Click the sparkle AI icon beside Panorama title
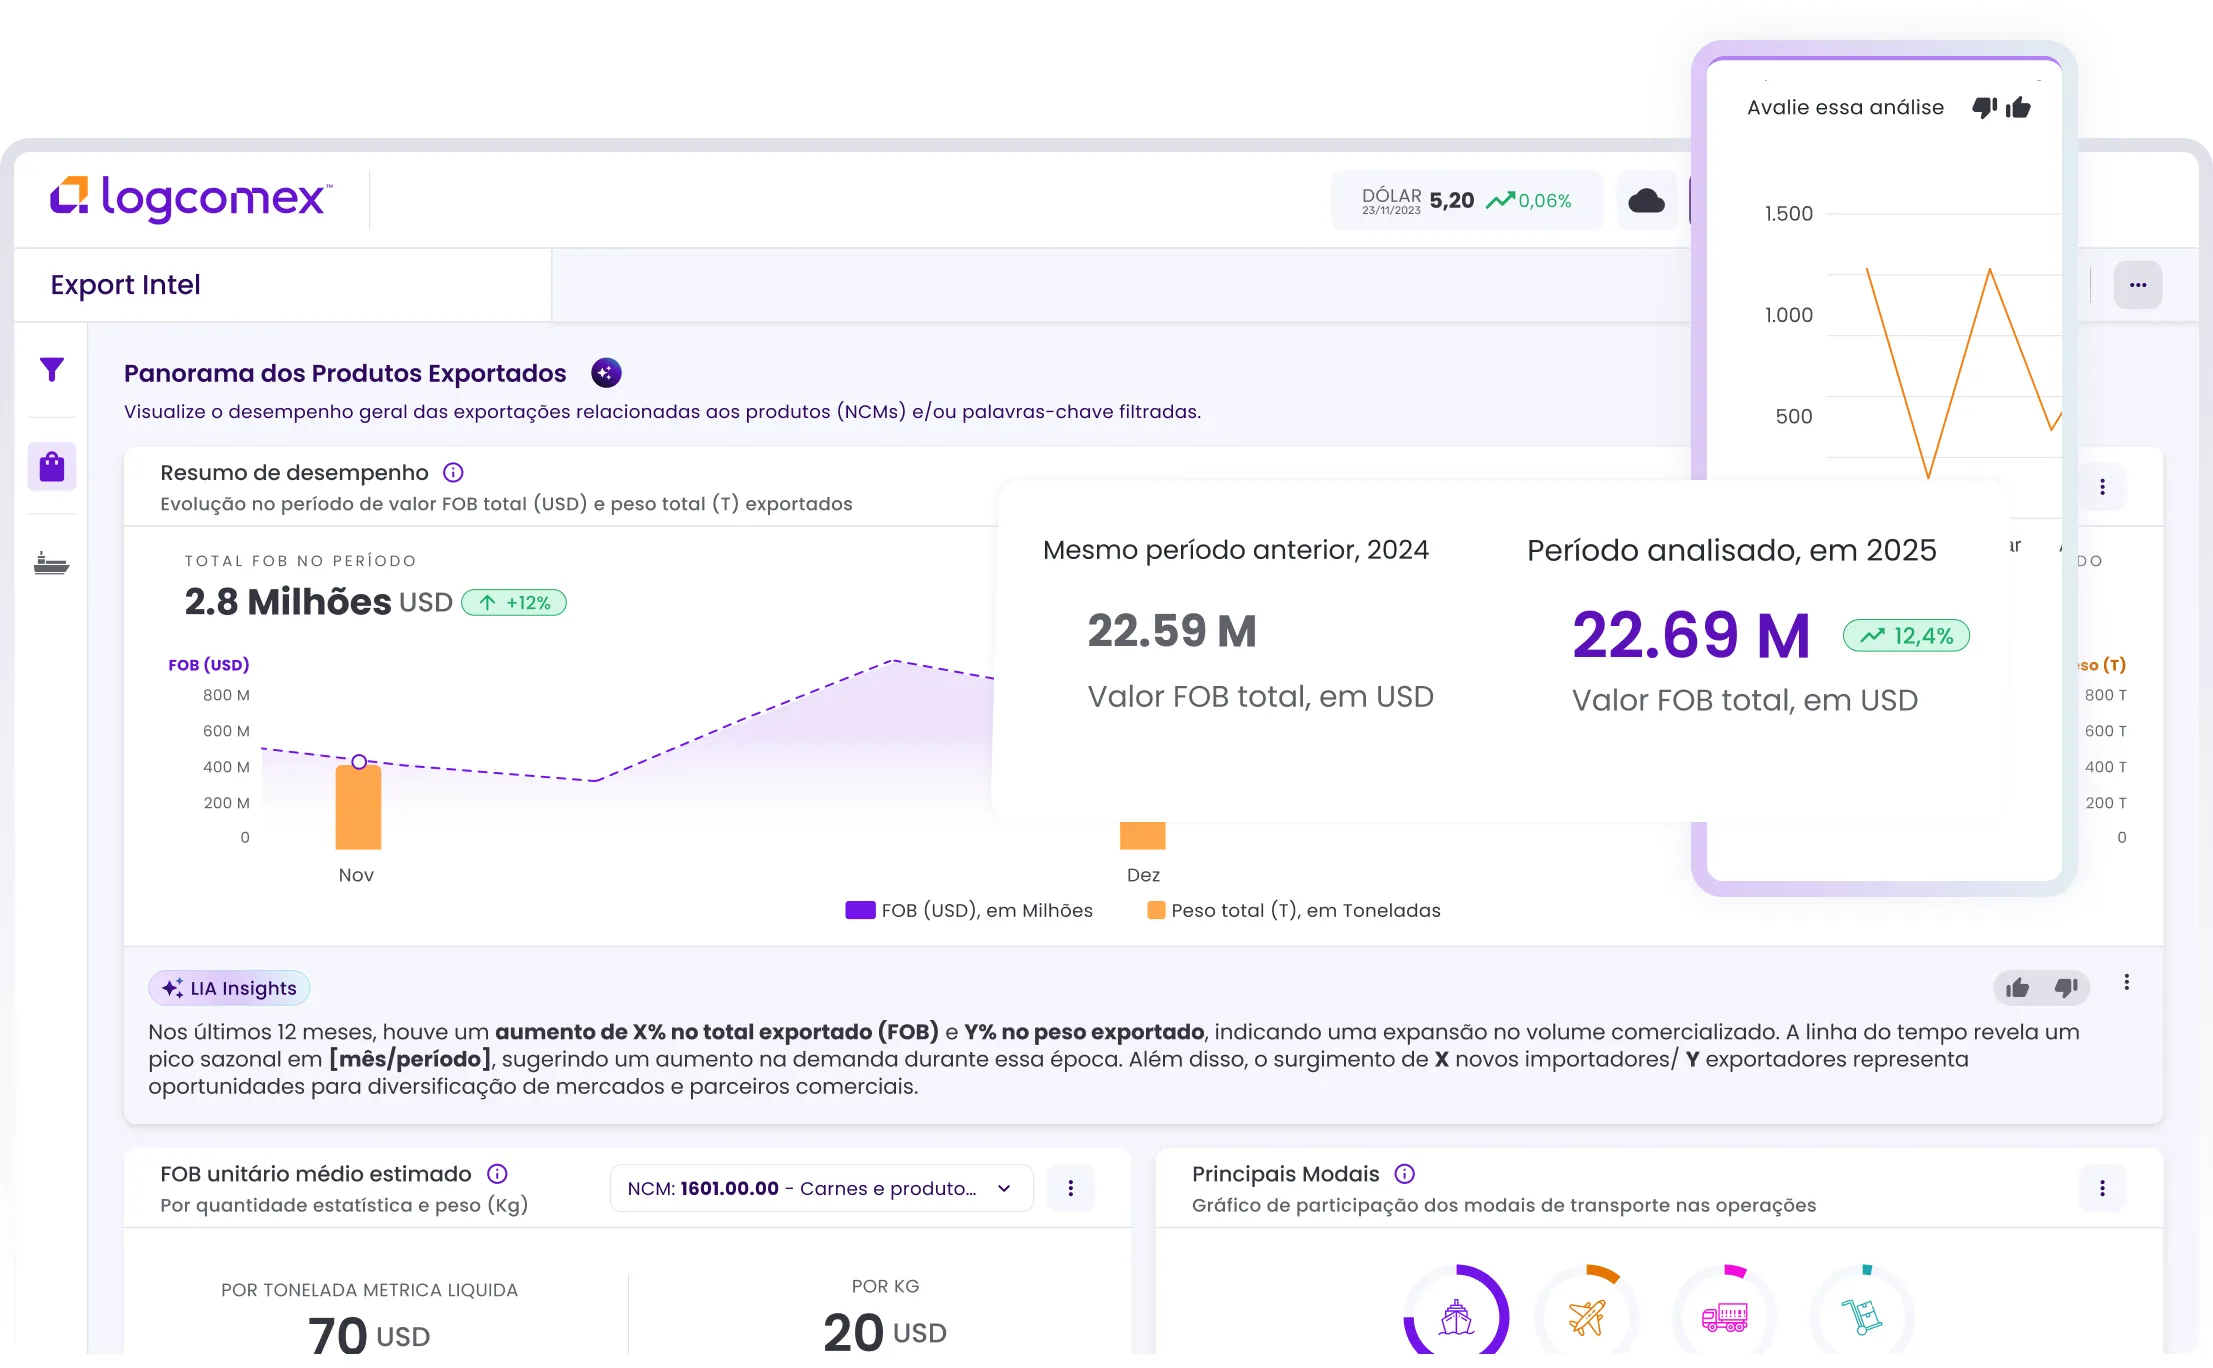This screenshot has width=2213, height=1368. (x=606, y=373)
